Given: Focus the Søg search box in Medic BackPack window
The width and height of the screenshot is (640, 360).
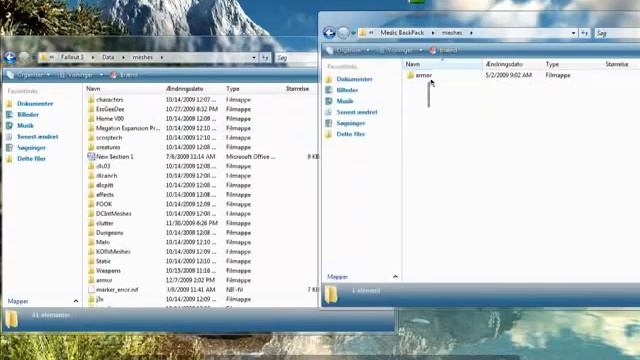Looking at the screenshot, I should click(x=616, y=33).
